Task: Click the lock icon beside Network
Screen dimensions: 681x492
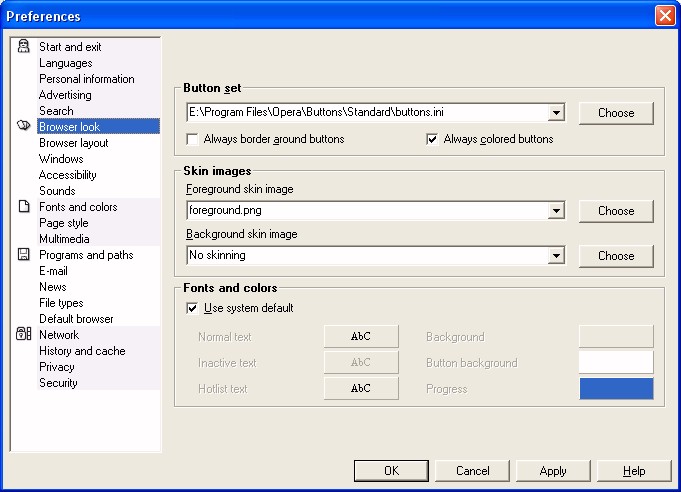Action: tap(23, 334)
